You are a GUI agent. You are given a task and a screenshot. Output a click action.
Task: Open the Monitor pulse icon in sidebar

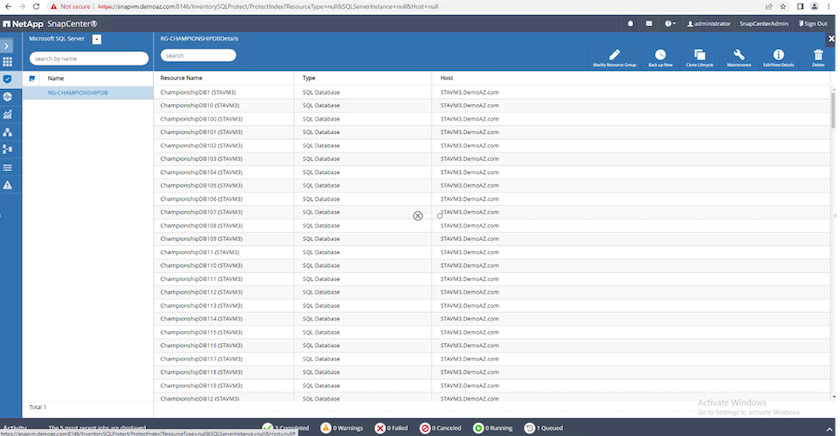(x=8, y=97)
